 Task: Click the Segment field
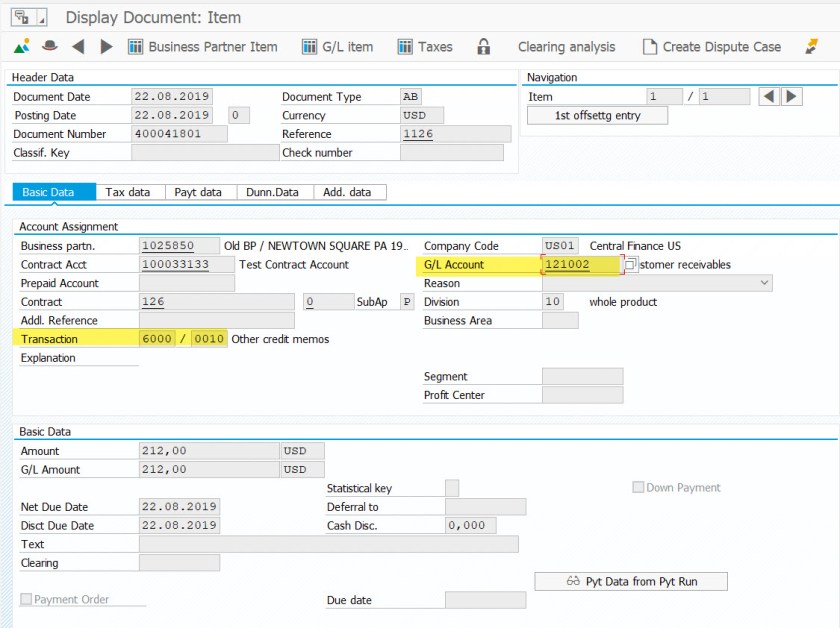pos(582,377)
